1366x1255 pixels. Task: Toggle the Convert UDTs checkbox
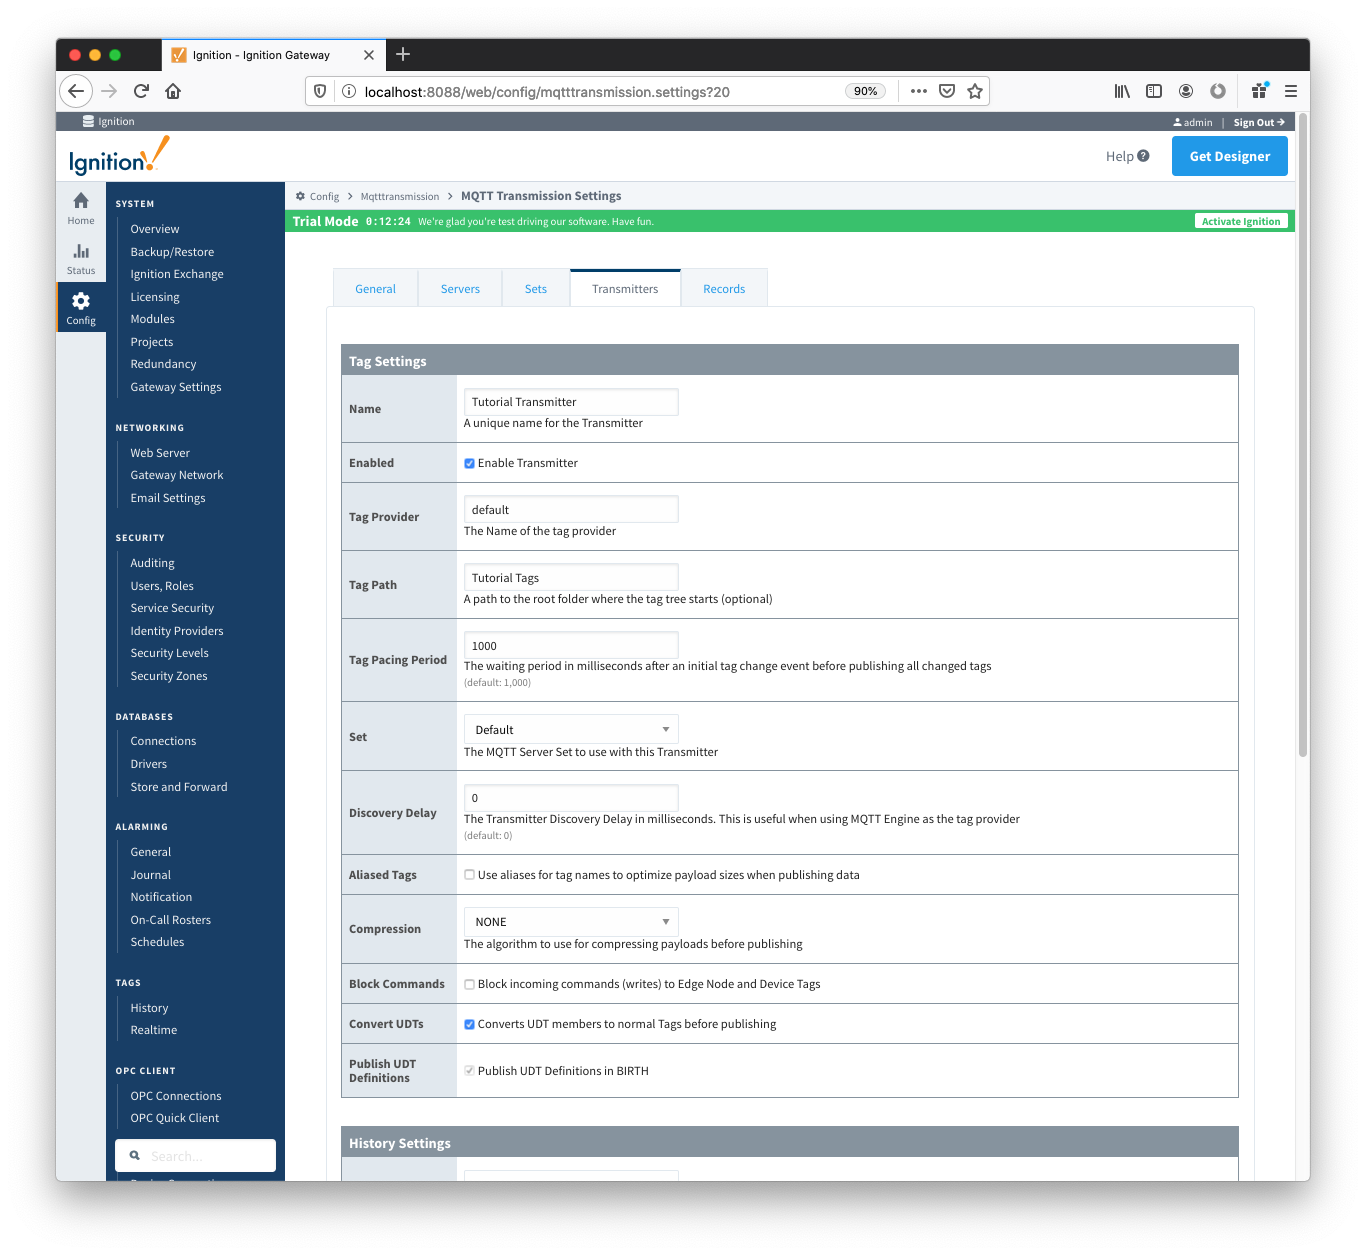(x=469, y=1024)
